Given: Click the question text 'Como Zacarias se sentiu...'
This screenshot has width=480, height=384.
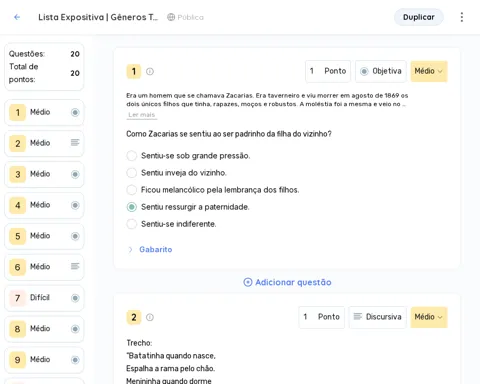Looking at the screenshot, I should 229,134.
